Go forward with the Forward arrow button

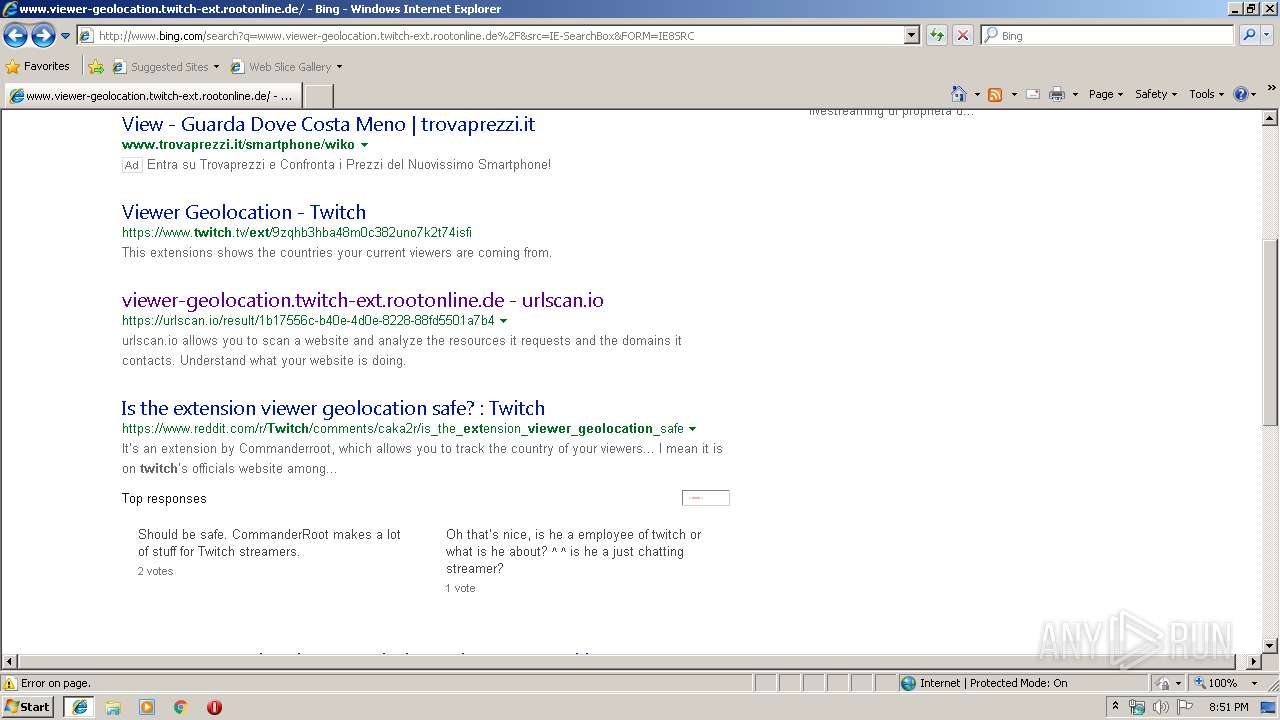(43, 36)
